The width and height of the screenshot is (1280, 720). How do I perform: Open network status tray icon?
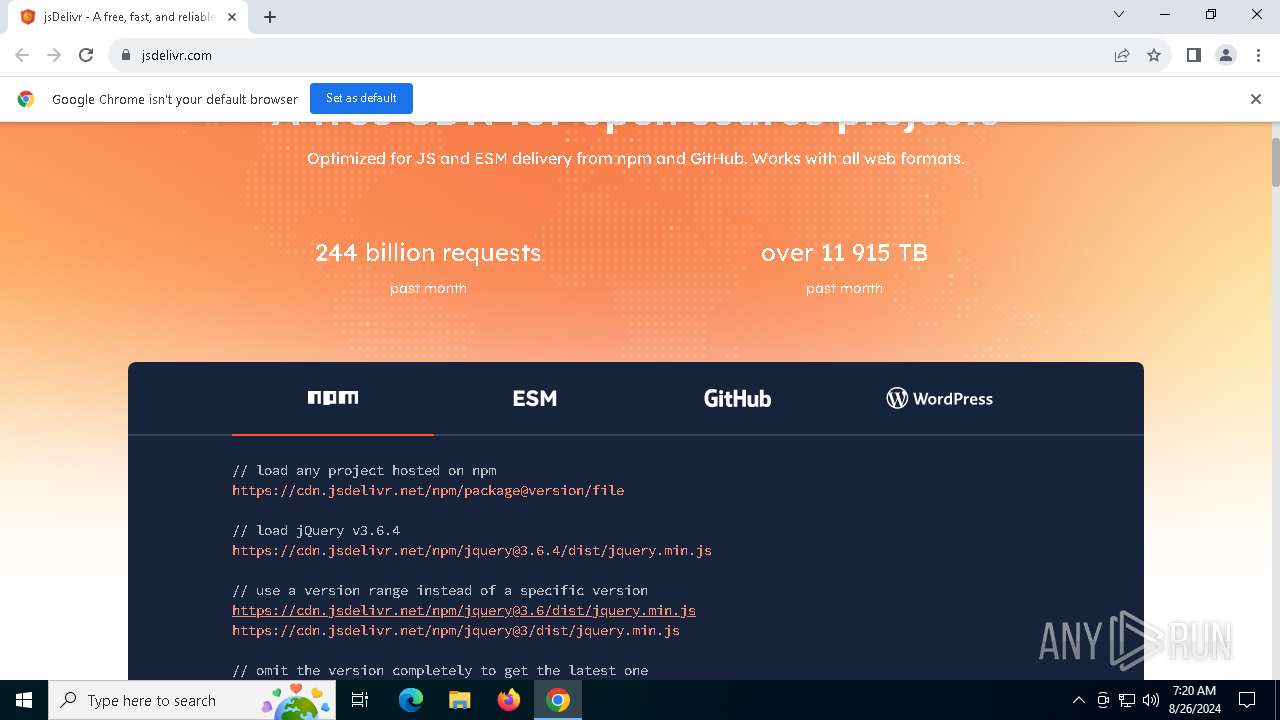pyautogui.click(x=1127, y=700)
